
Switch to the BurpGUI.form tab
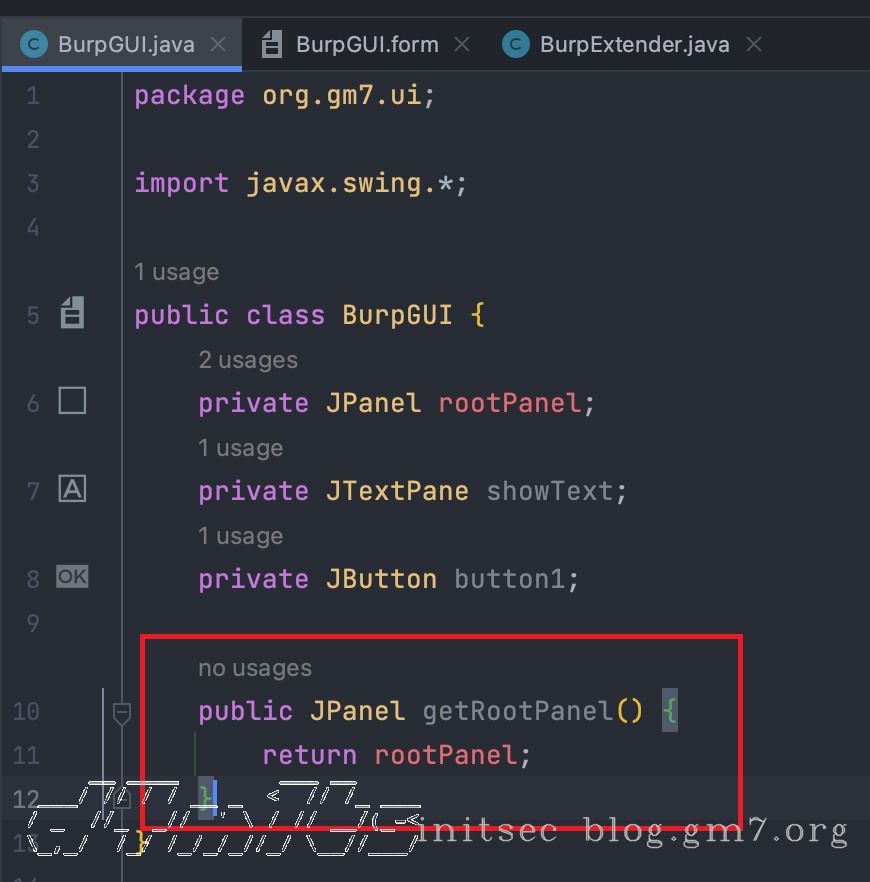pyautogui.click(x=366, y=45)
